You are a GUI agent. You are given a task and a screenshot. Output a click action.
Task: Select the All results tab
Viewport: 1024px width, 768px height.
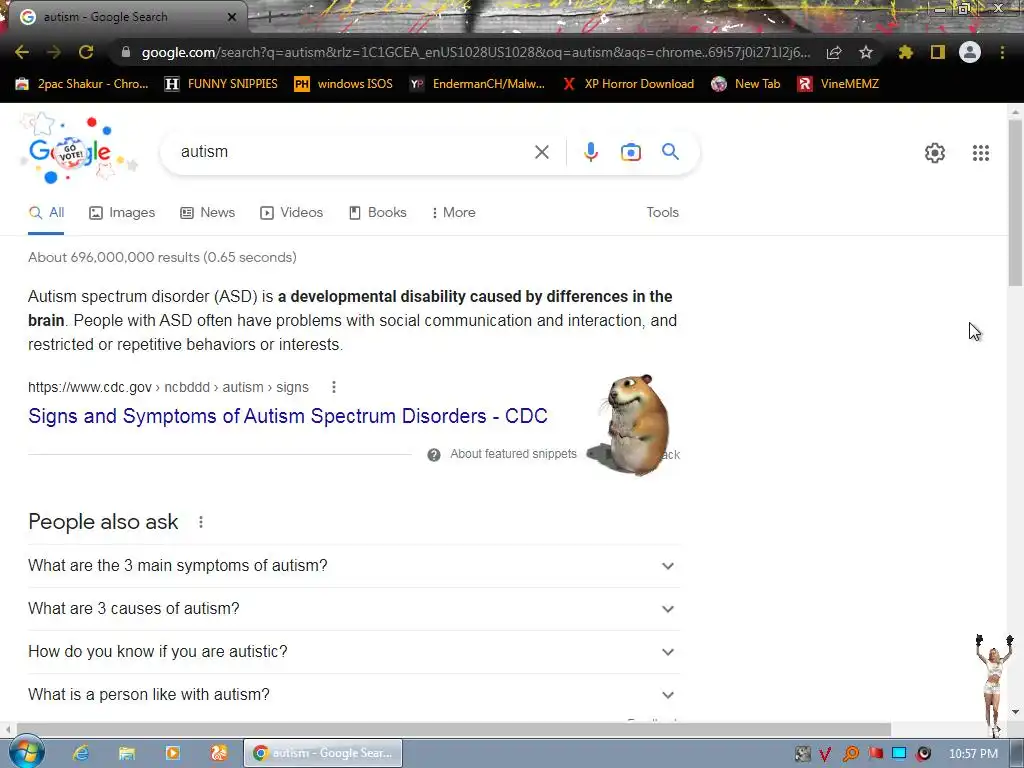point(46,213)
